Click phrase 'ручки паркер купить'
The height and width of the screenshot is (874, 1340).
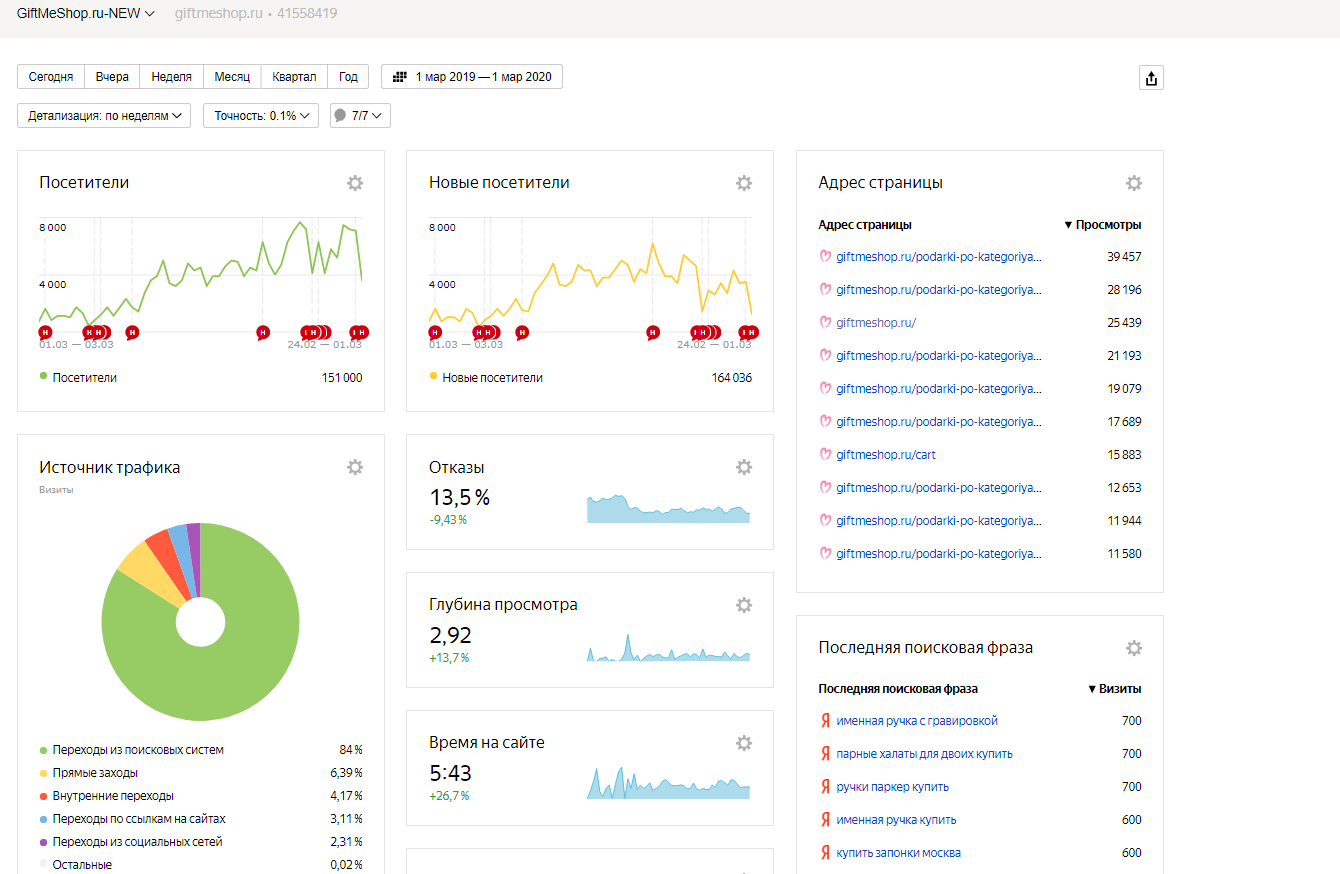click(892, 787)
